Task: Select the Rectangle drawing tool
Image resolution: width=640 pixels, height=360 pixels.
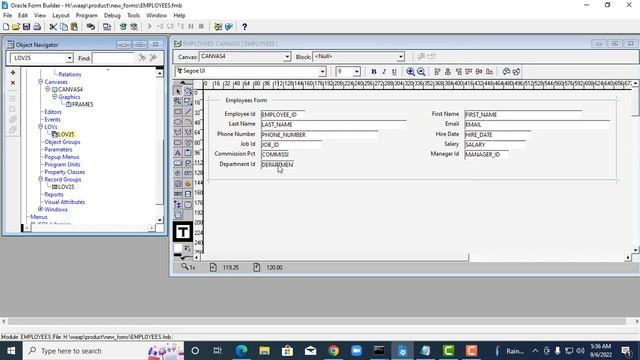Action: [x=178, y=111]
